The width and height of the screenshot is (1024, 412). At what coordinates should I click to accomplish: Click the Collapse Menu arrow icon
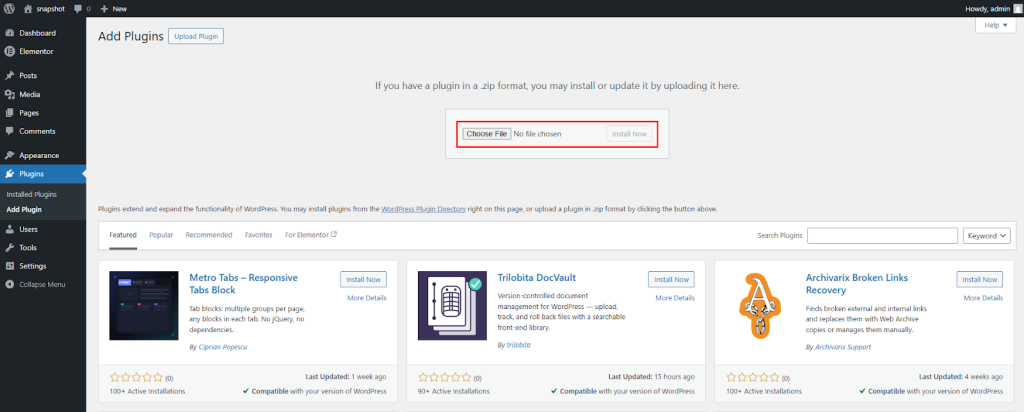tap(10, 284)
